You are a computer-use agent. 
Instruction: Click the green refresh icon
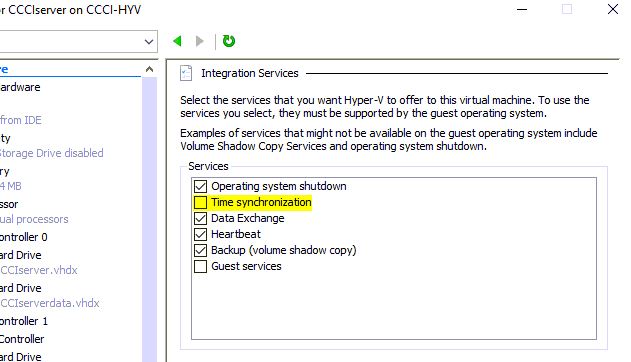229,41
